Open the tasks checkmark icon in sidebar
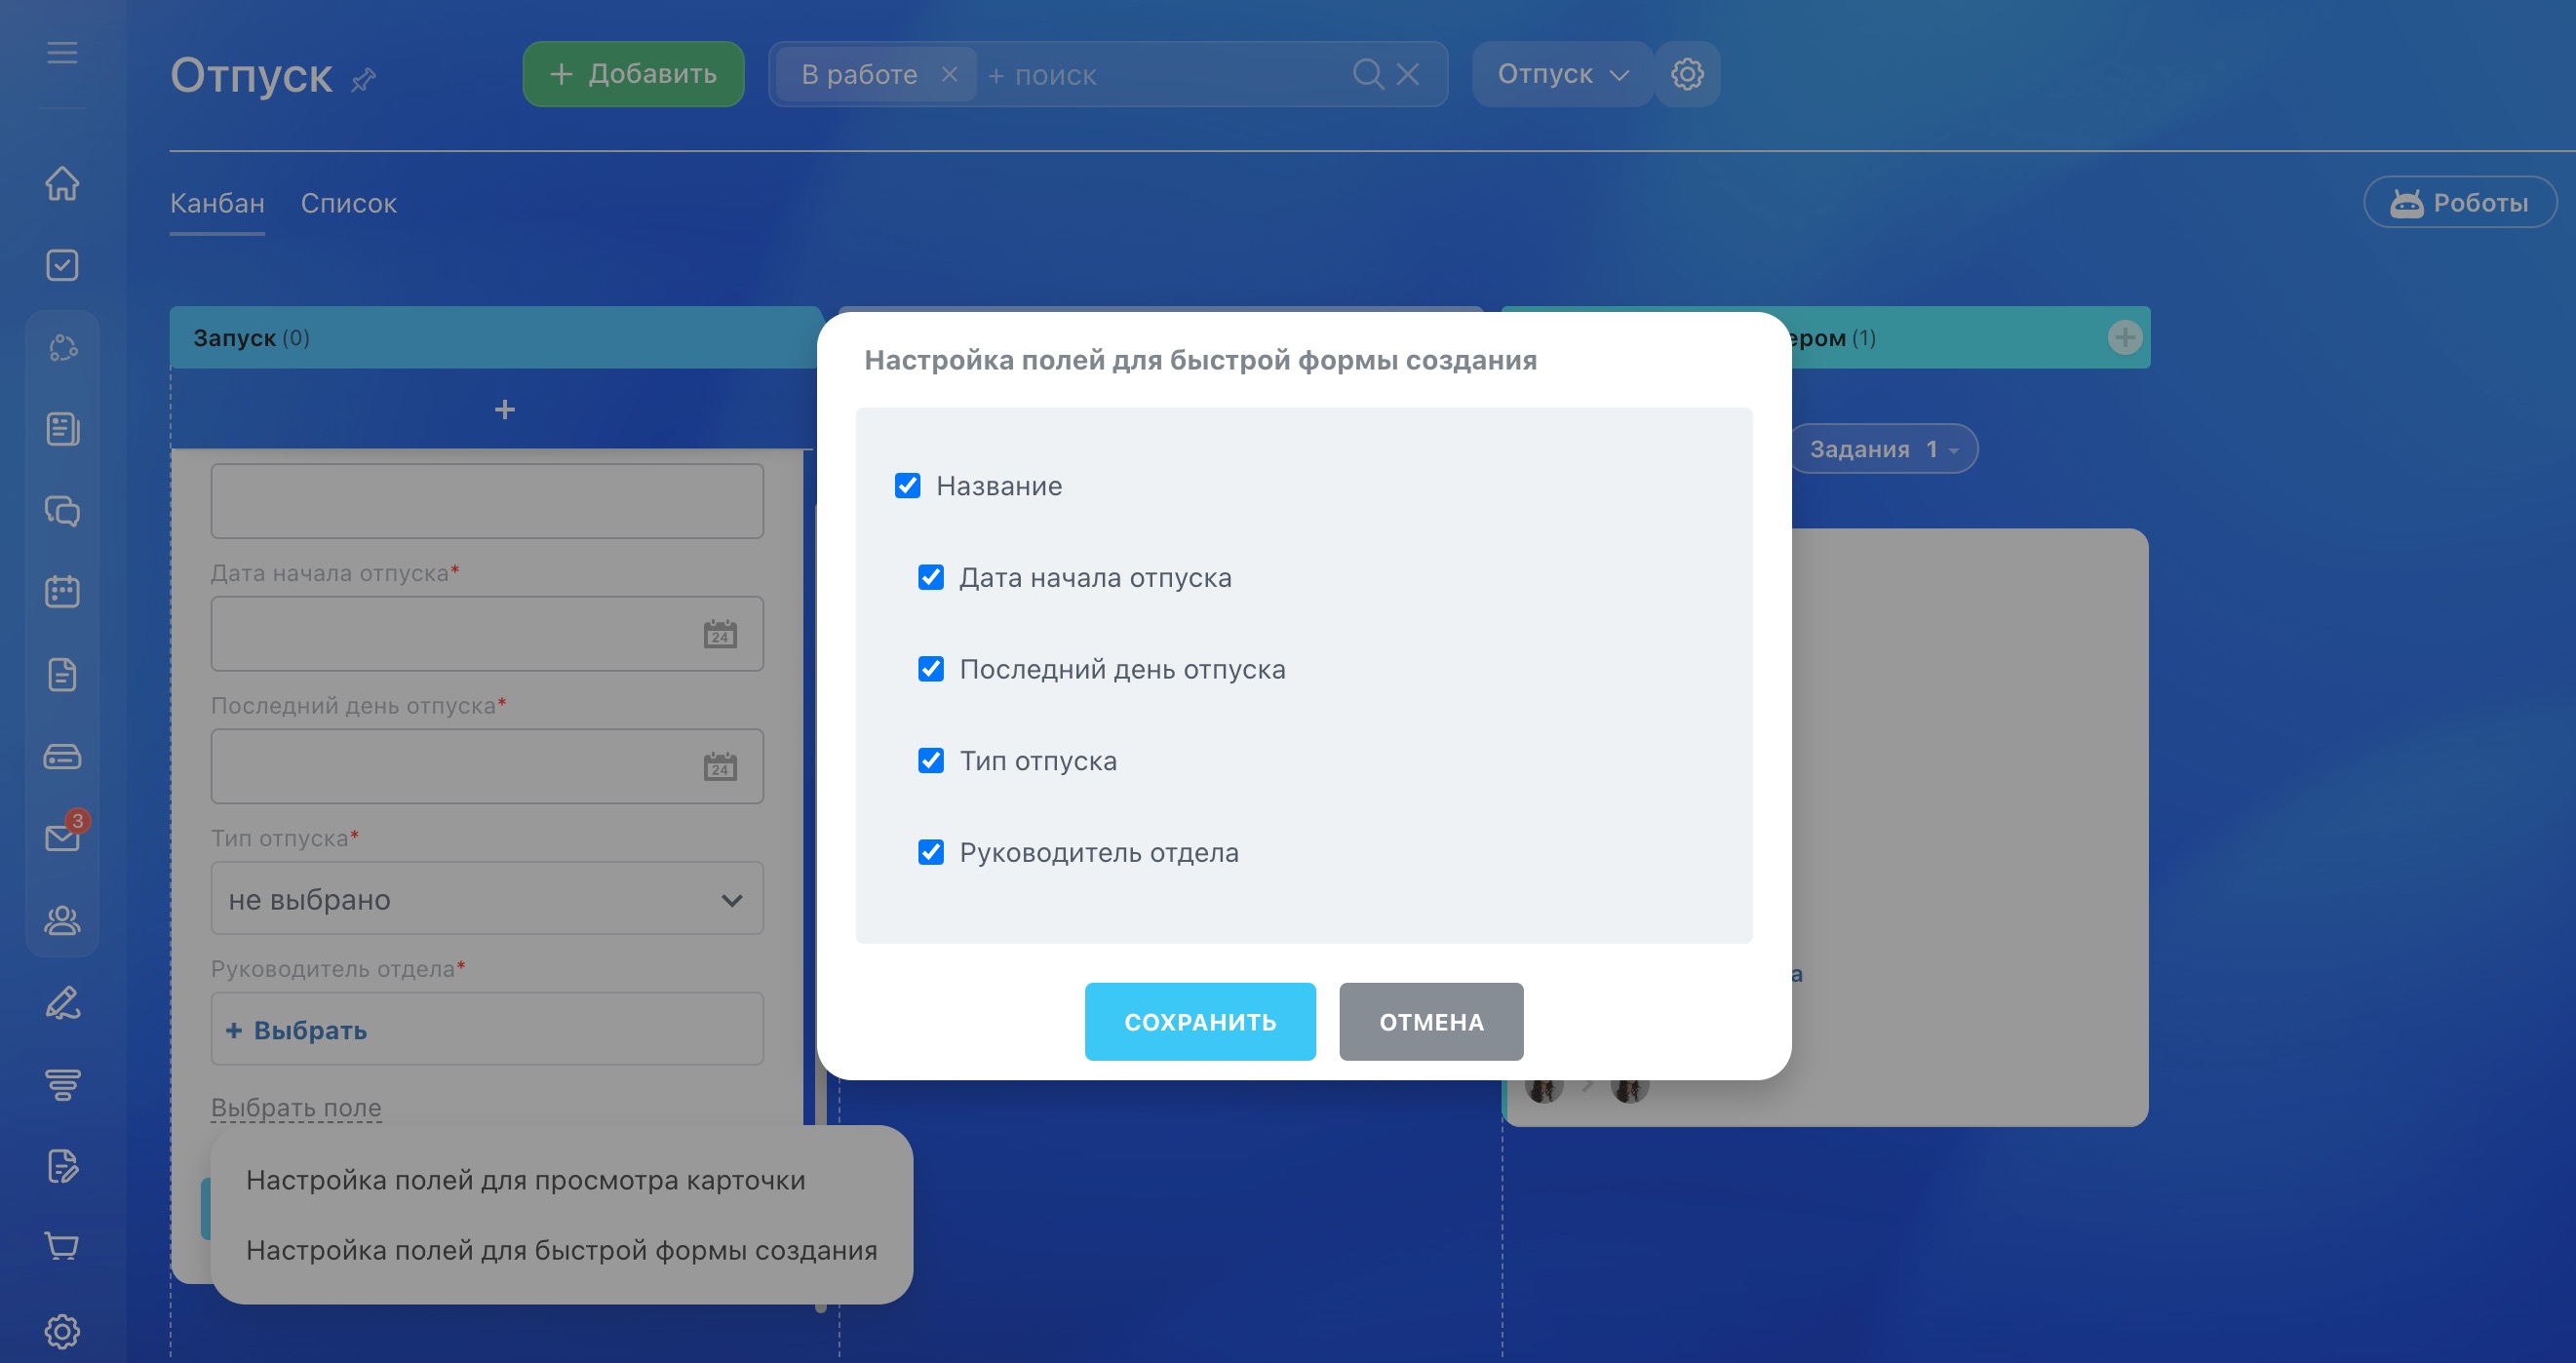 coord(62,265)
